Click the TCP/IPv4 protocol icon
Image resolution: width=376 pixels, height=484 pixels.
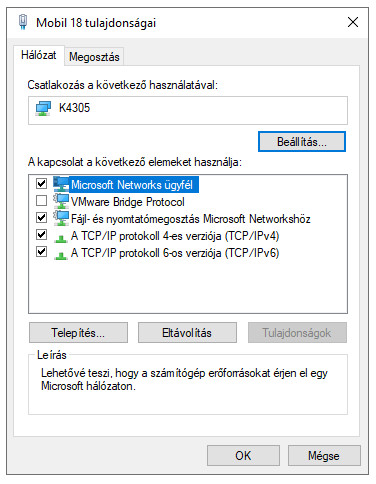(61, 238)
